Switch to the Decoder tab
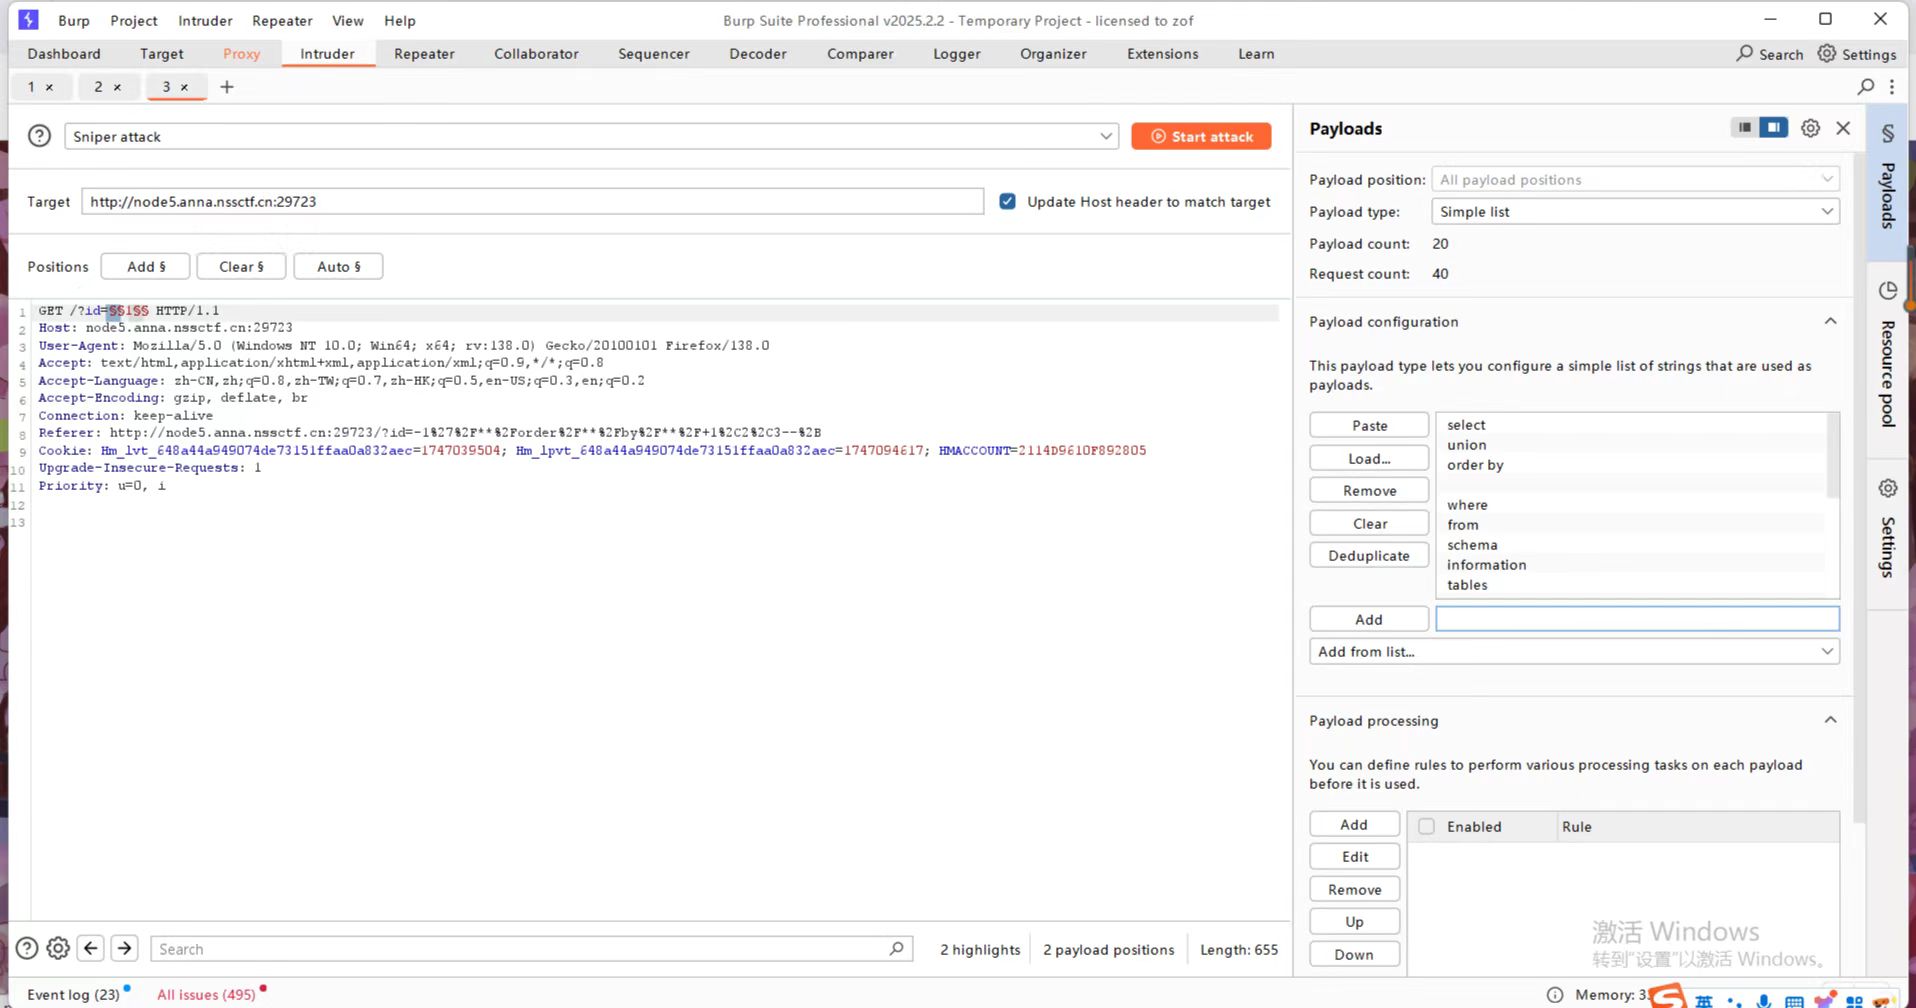 pyautogui.click(x=758, y=54)
